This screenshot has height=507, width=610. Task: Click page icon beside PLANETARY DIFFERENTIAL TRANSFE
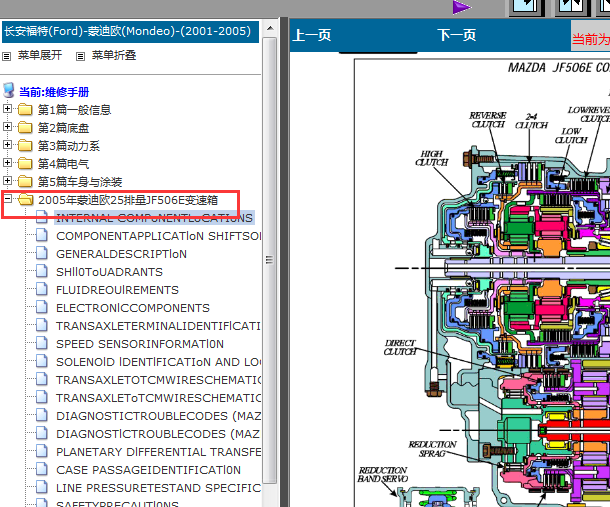pos(42,451)
